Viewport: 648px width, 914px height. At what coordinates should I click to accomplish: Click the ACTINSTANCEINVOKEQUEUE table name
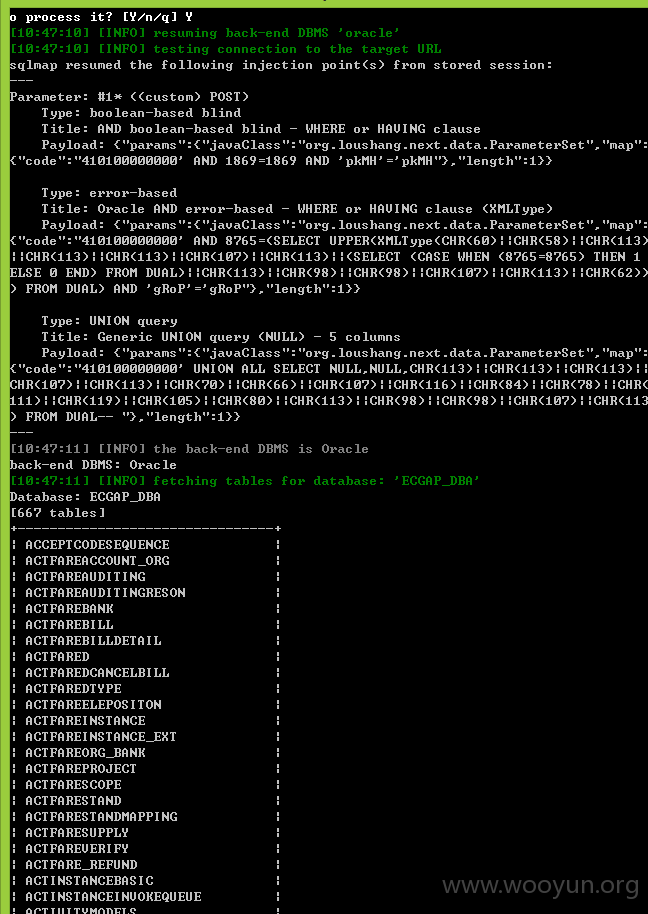click(x=113, y=898)
